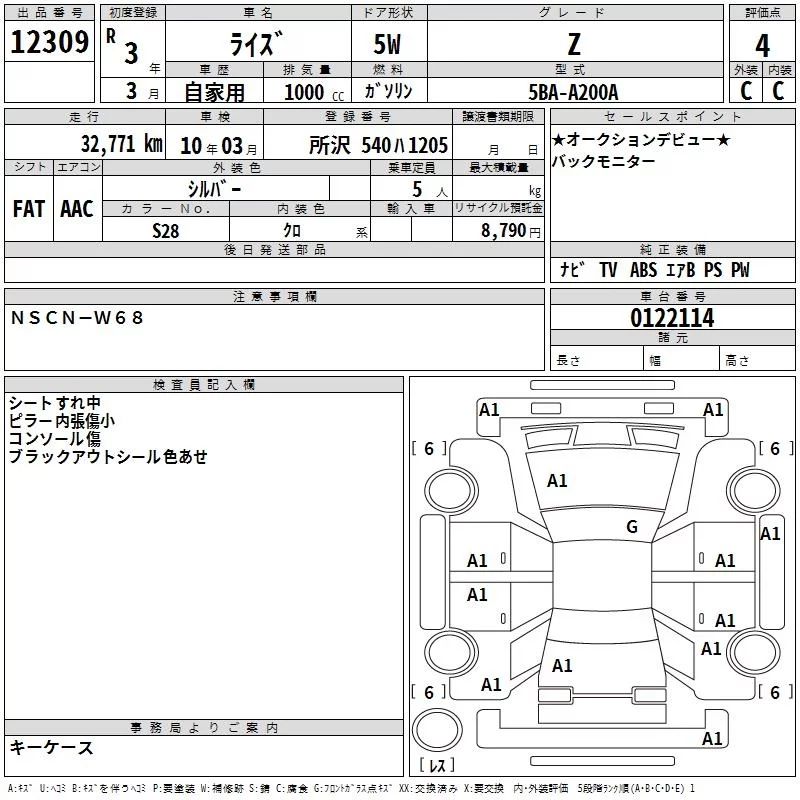Viewport: 800px width, 800px height.
Task: Click the recycle deposit 8,790 value
Action: tap(504, 230)
